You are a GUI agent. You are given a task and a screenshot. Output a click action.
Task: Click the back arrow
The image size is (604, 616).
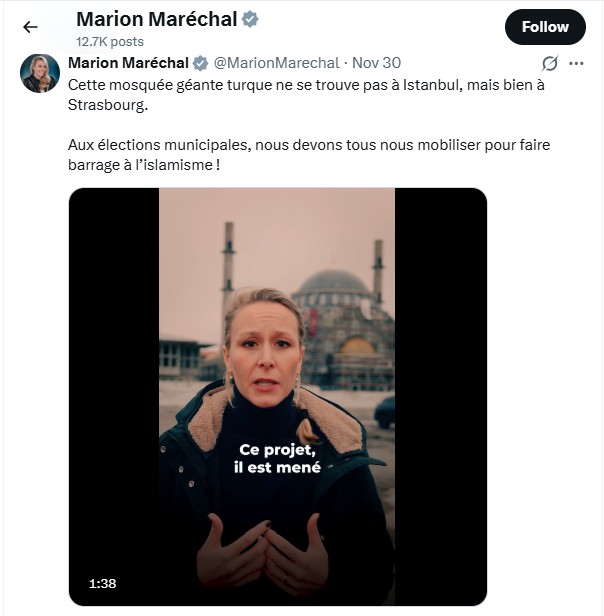[x=30, y=27]
